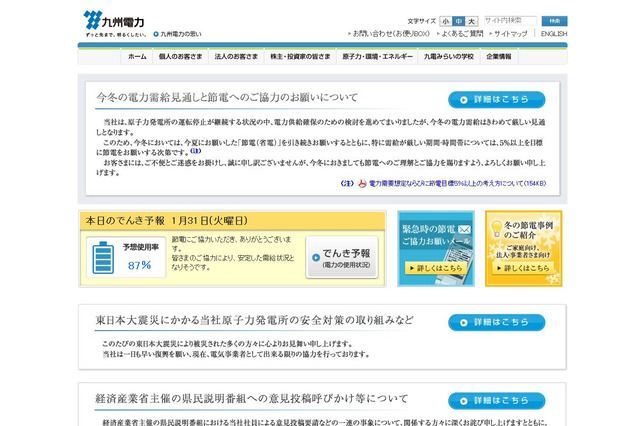Open the 電力需要想定ならびに節電目標 PDF link

tap(458, 184)
